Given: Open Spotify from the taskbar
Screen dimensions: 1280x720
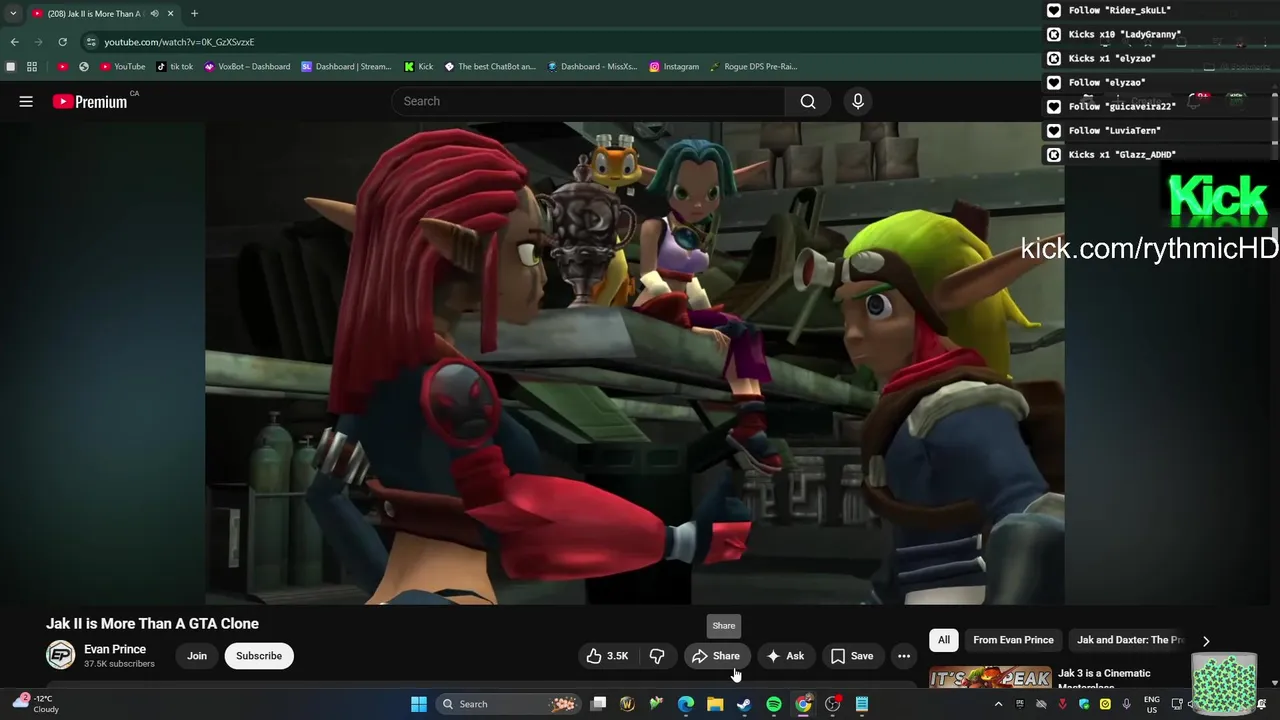Looking at the screenshot, I should point(774,704).
